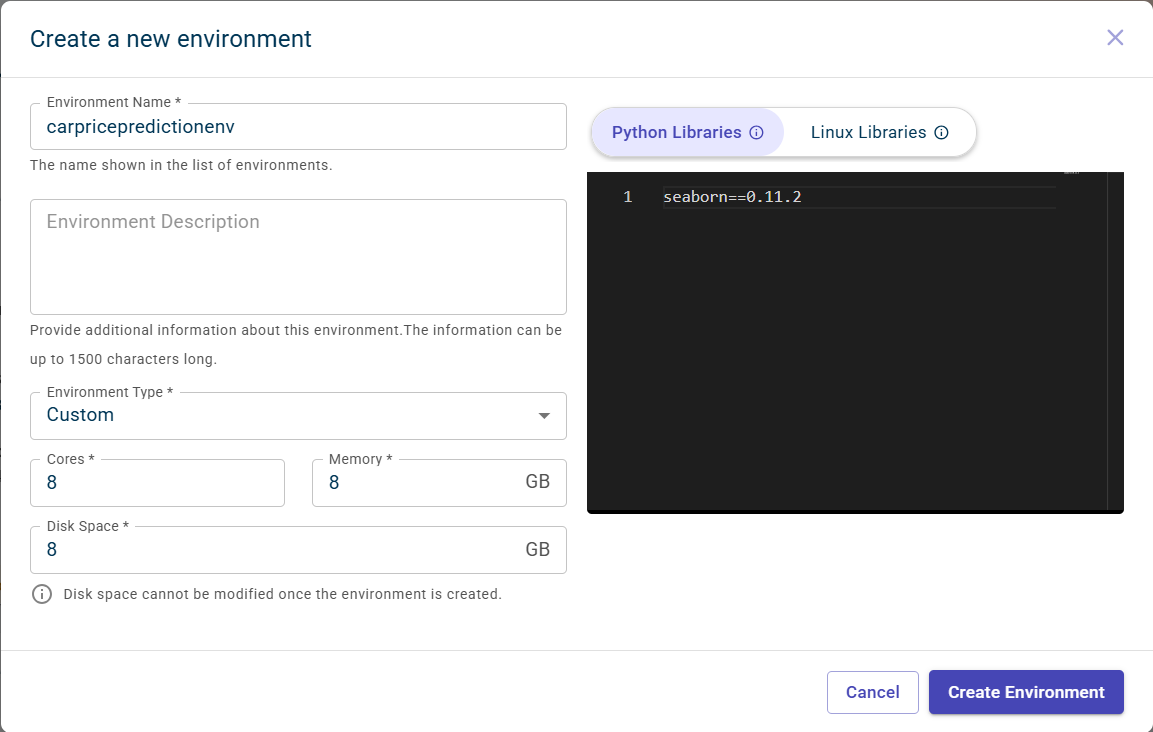Click the disk space notice info icon
The width and height of the screenshot is (1153, 732).
pos(42,594)
